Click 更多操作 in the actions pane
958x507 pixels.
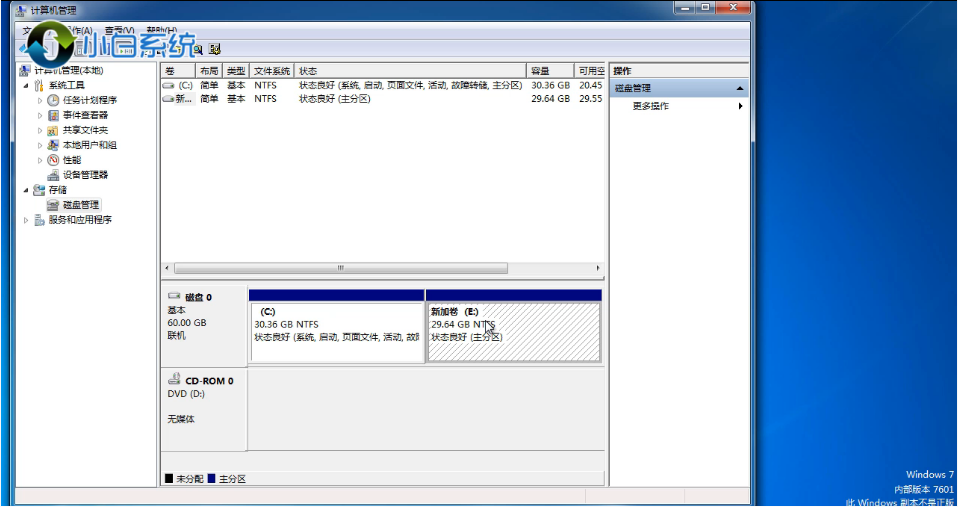pyautogui.click(x=651, y=106)
